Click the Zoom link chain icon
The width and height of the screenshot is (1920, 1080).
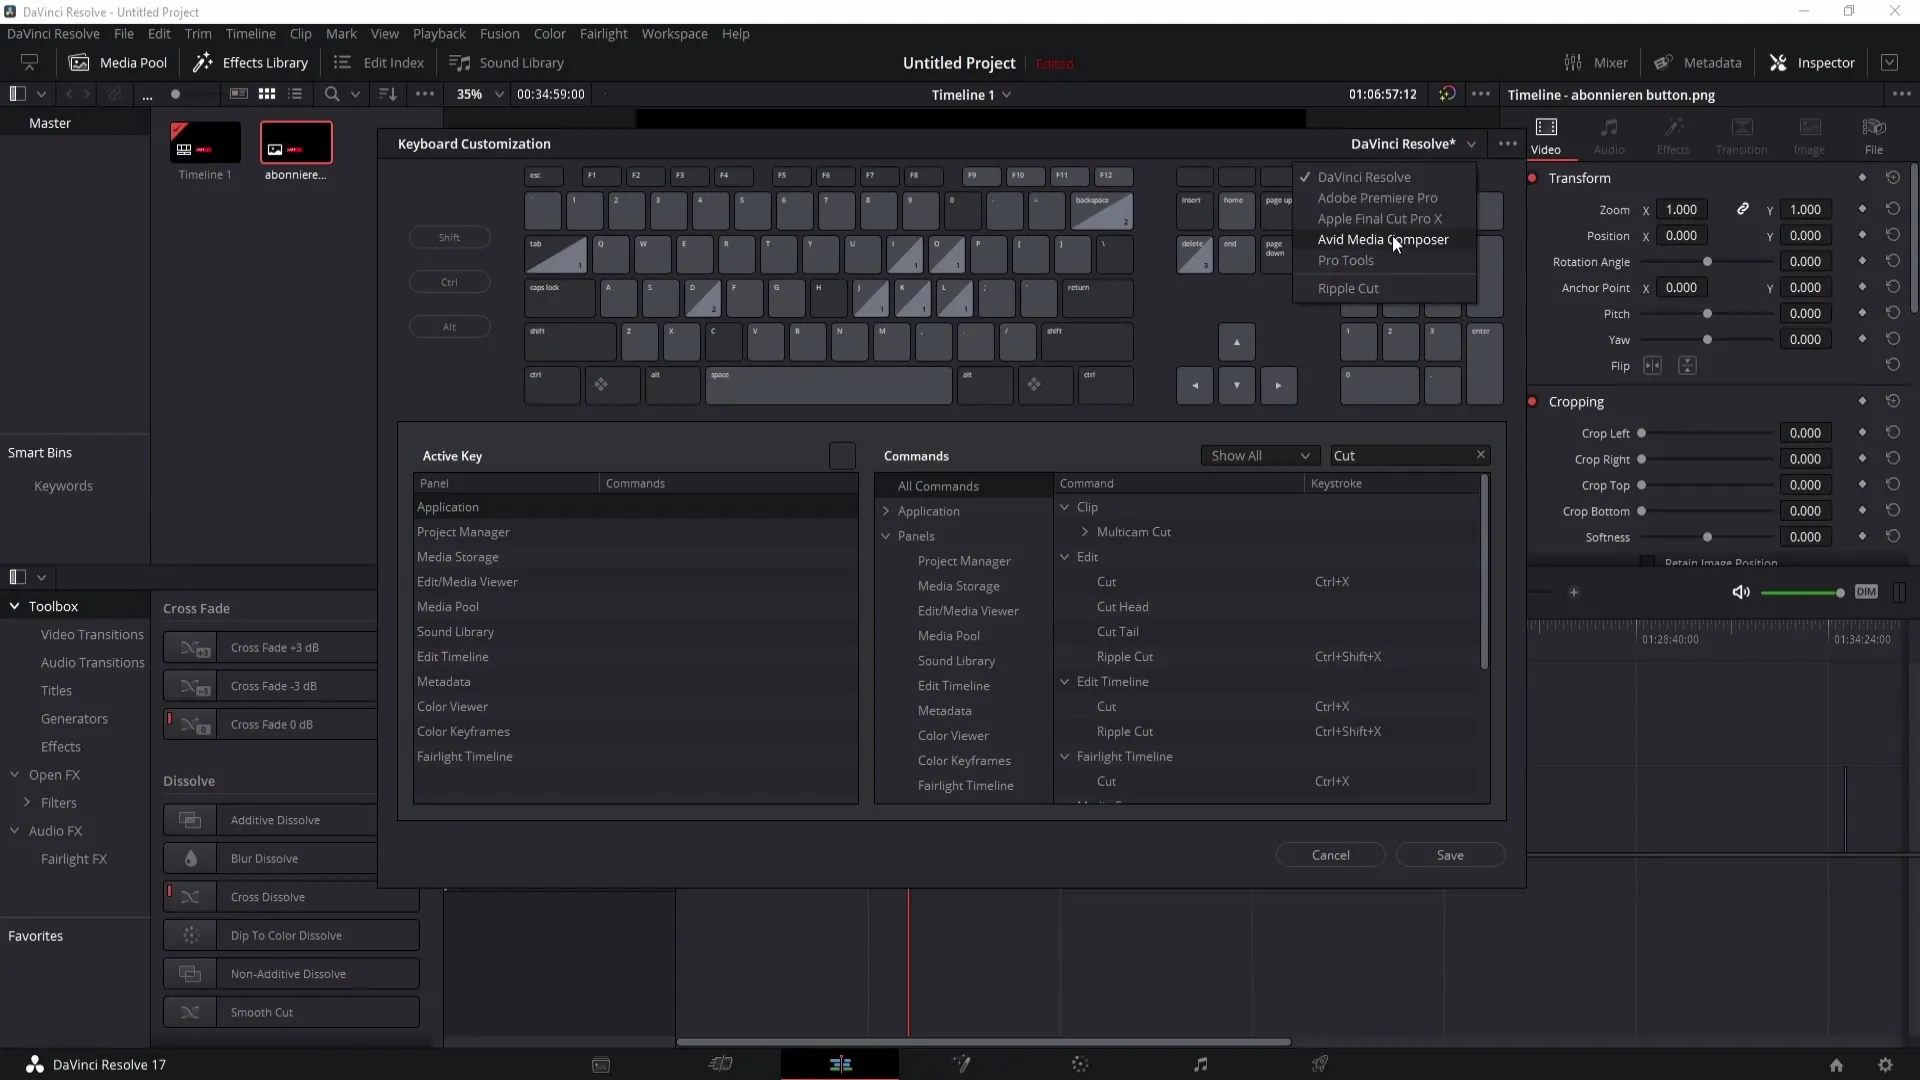click(x=1743, y=209)
